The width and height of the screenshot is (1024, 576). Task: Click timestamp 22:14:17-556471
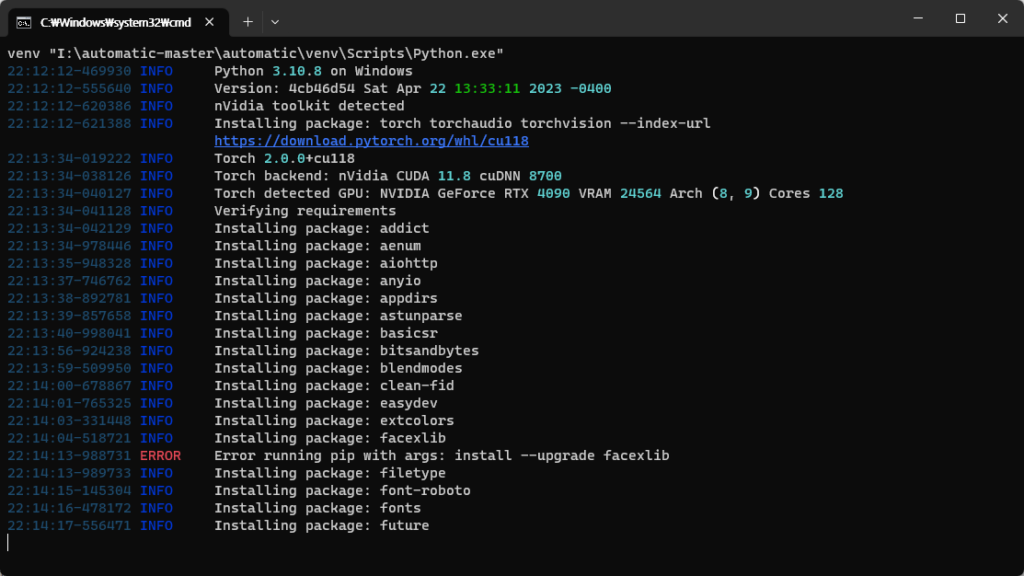(69, 526)
